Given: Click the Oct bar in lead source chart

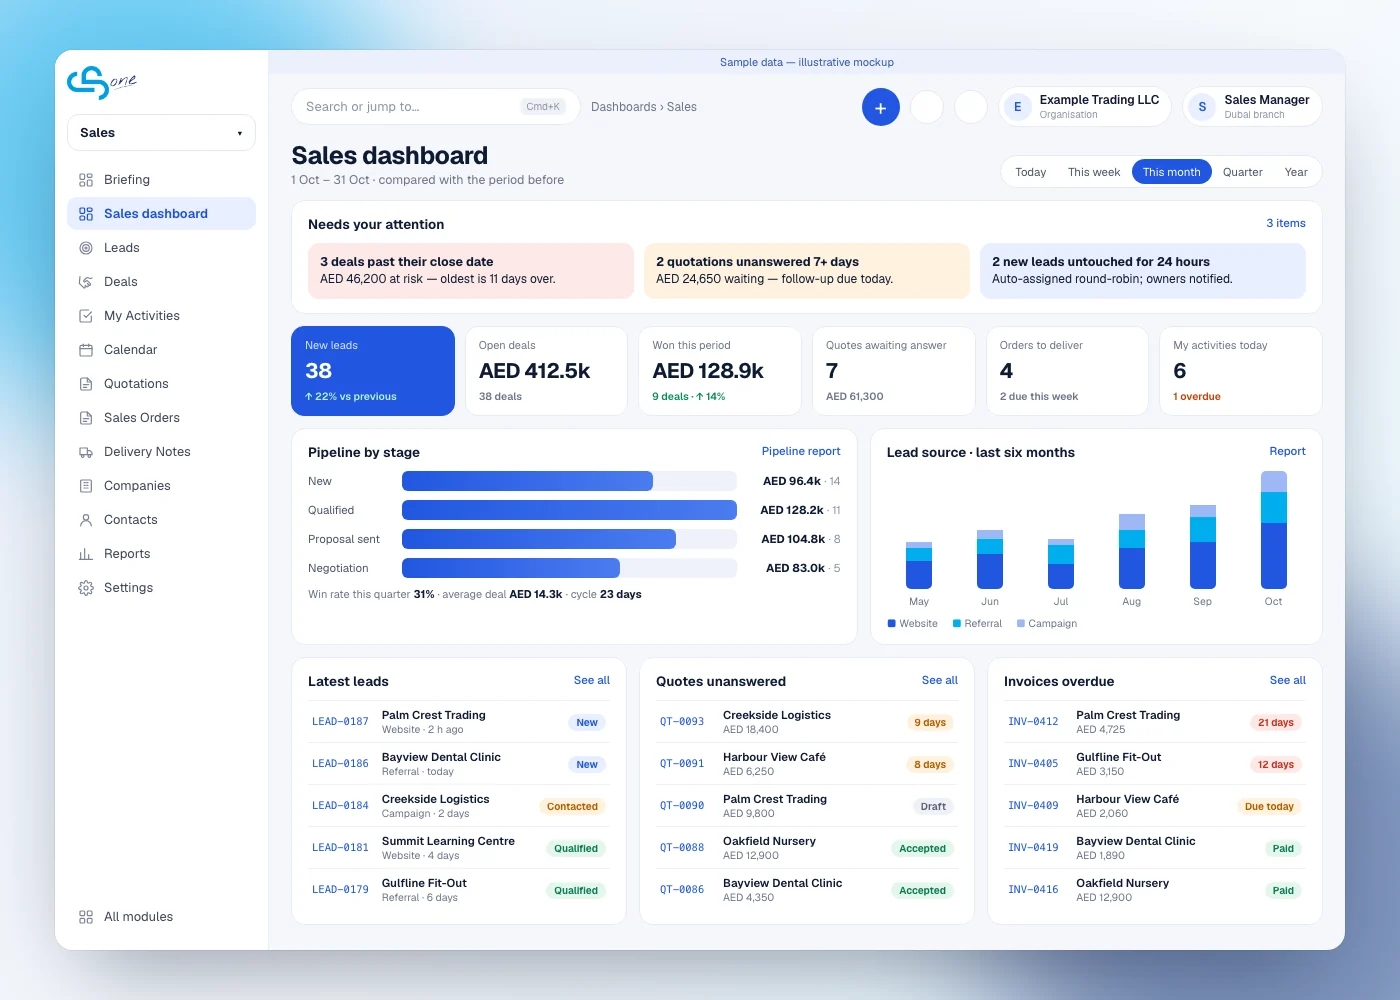Looking at the screenshot, I should coord(1273,530).
